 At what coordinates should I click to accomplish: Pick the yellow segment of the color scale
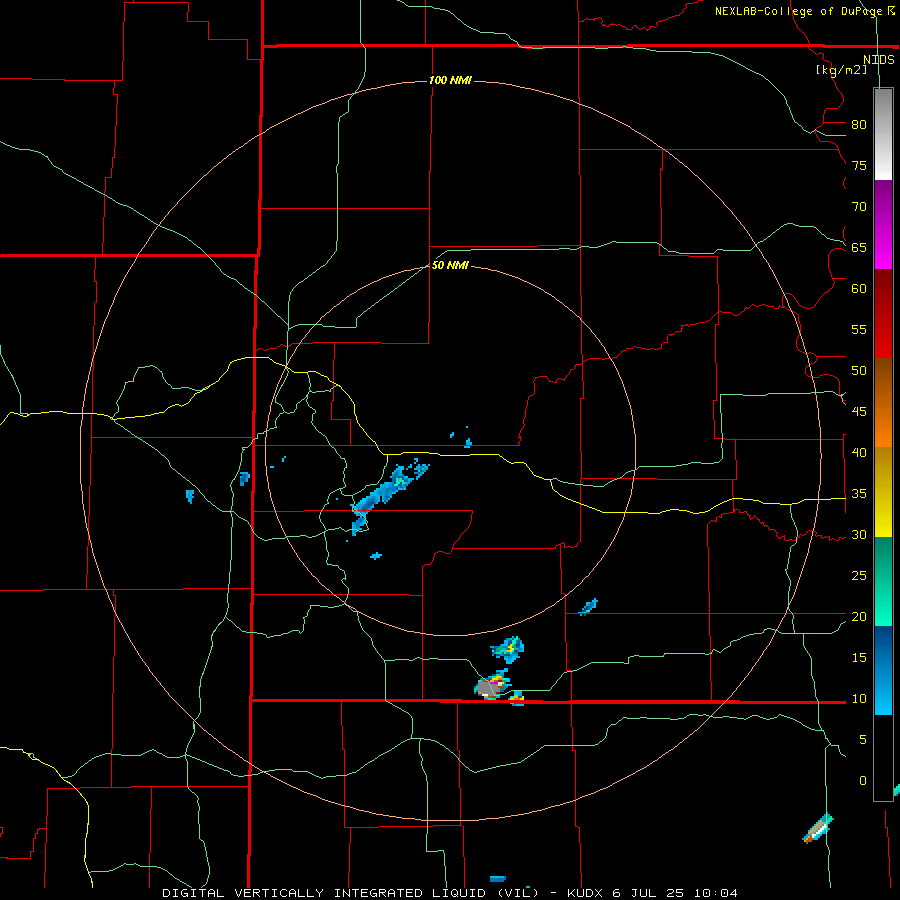pyautogui.click(x=883, y=492)
